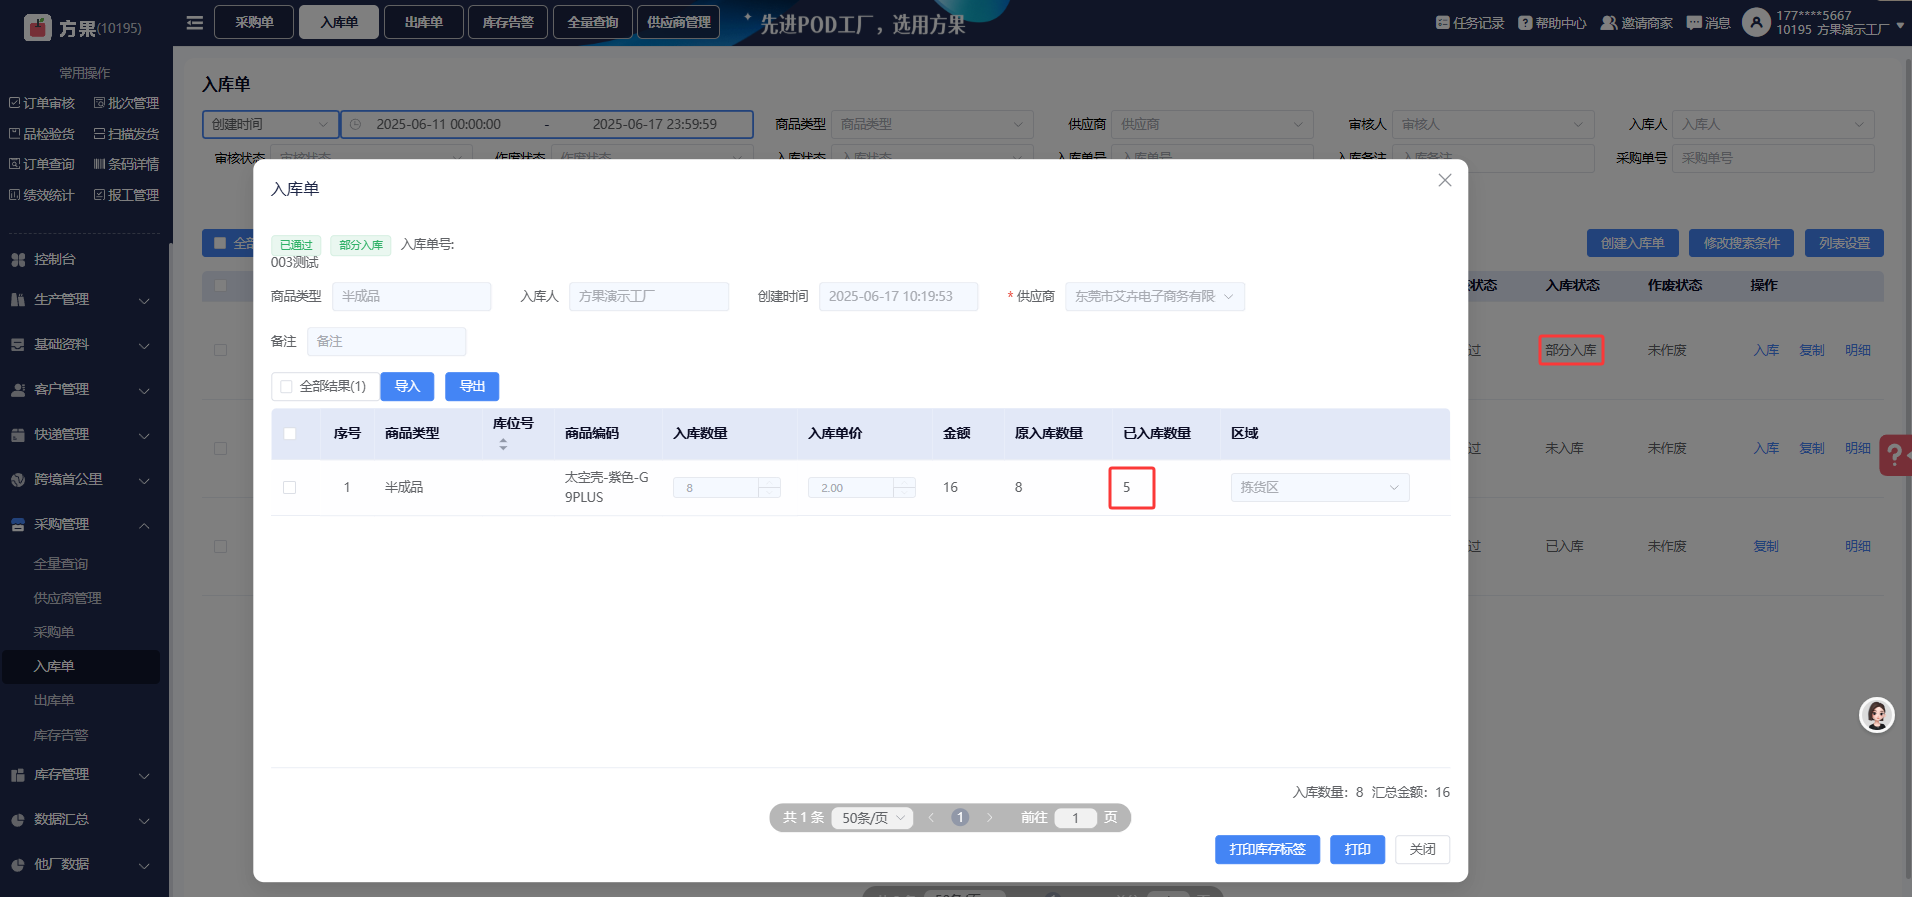Switch to the 库存告警 top tab

click(x=508, y=22)
